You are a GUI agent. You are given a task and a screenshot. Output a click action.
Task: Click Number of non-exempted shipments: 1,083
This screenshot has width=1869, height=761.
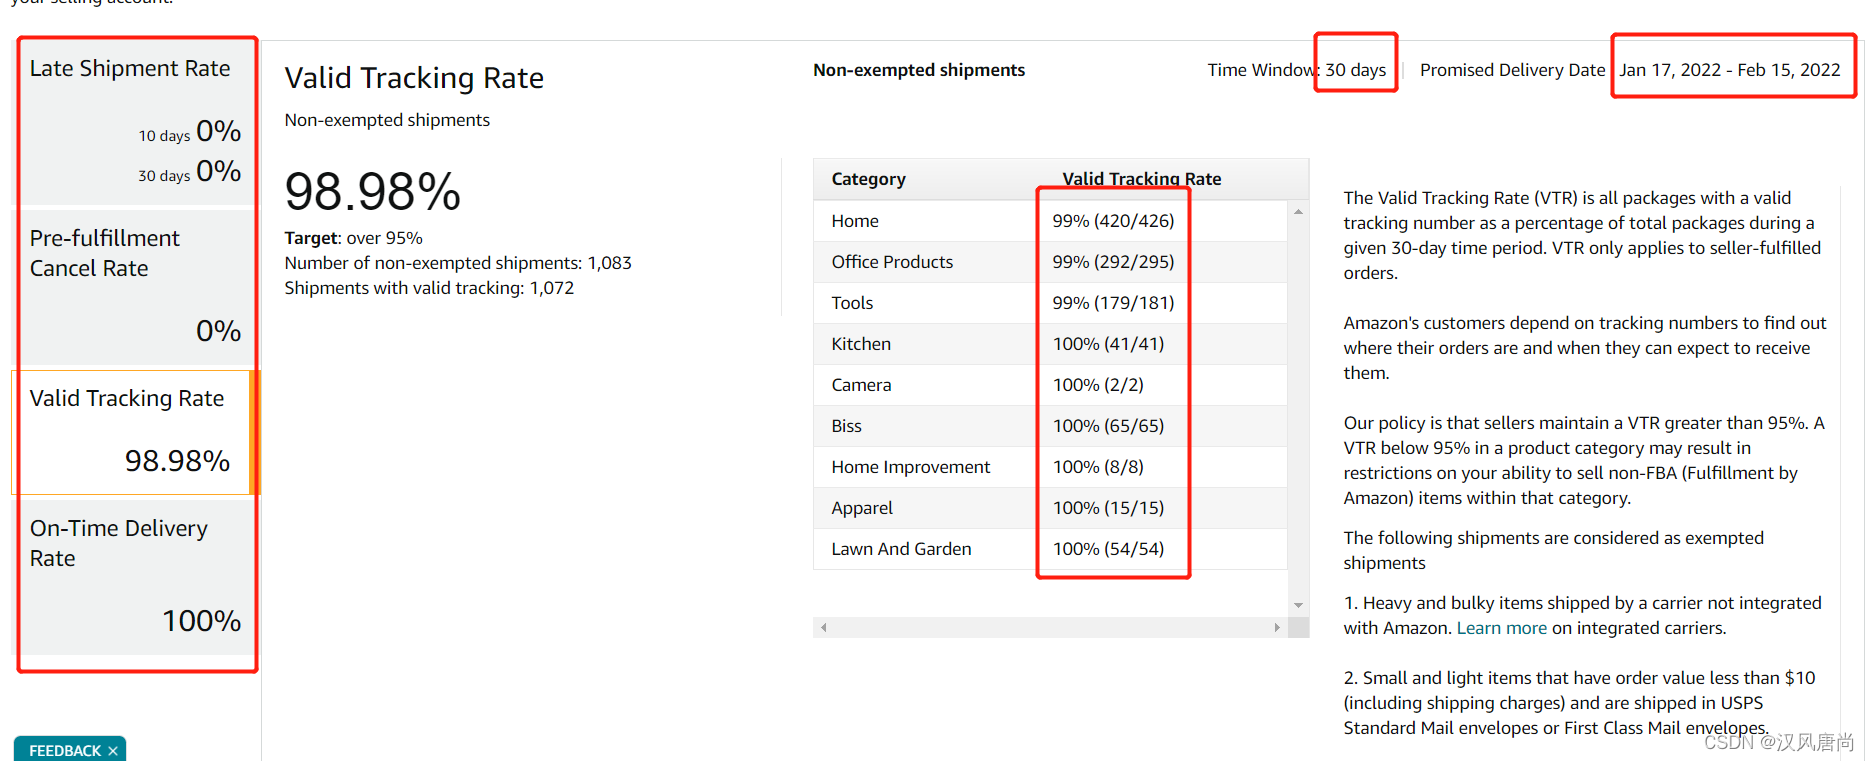458,263
